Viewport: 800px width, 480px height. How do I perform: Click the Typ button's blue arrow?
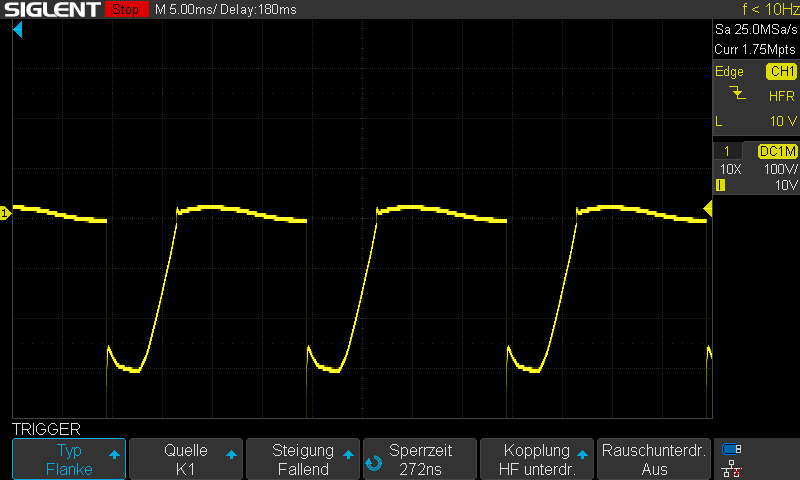coord(114,454)
